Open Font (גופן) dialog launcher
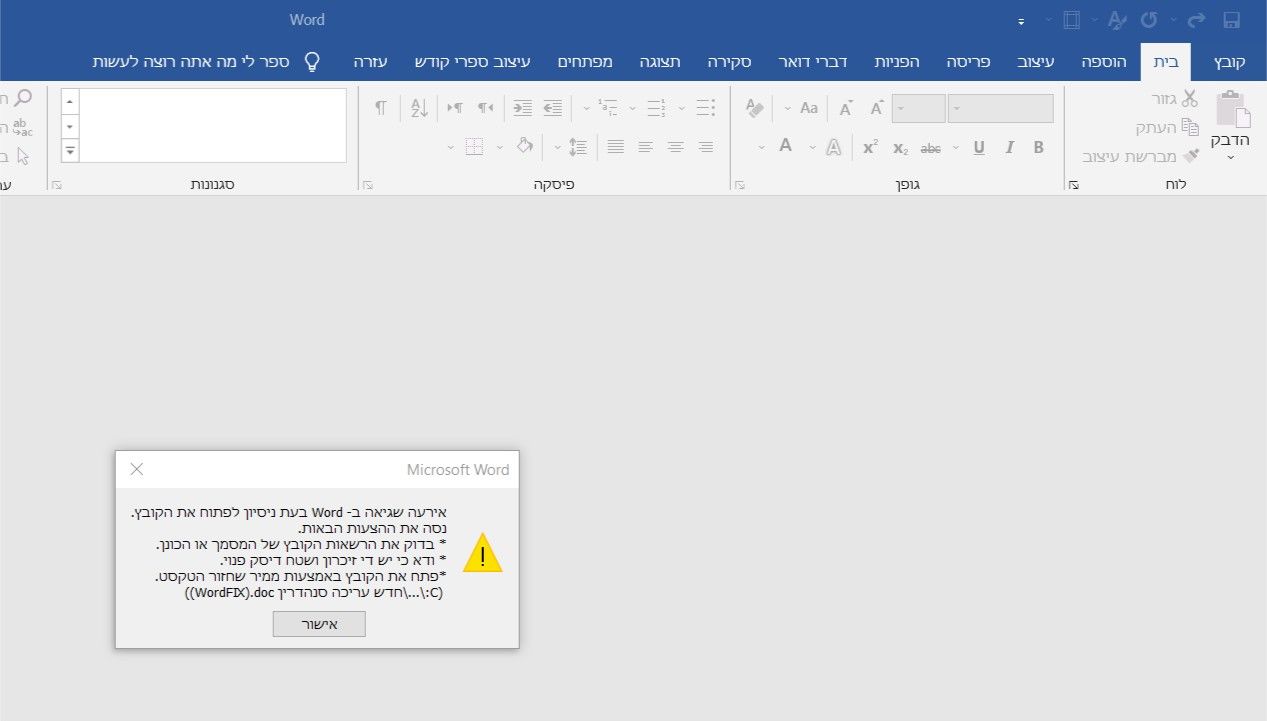The width and height of the screenshot is (1267, 721). pos(740,185)
